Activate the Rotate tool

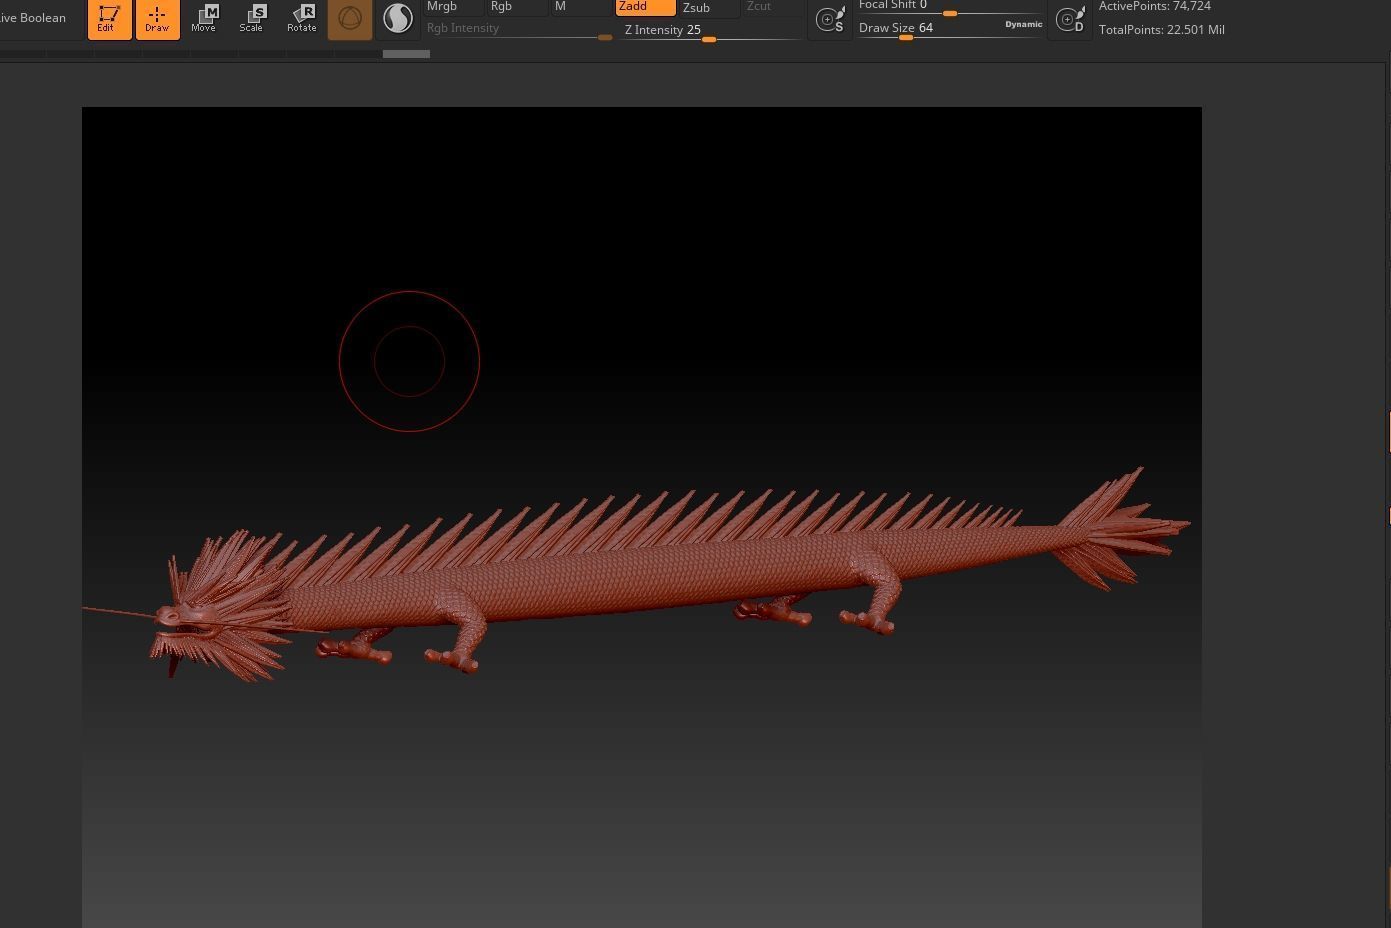click(x=301, y=18)
